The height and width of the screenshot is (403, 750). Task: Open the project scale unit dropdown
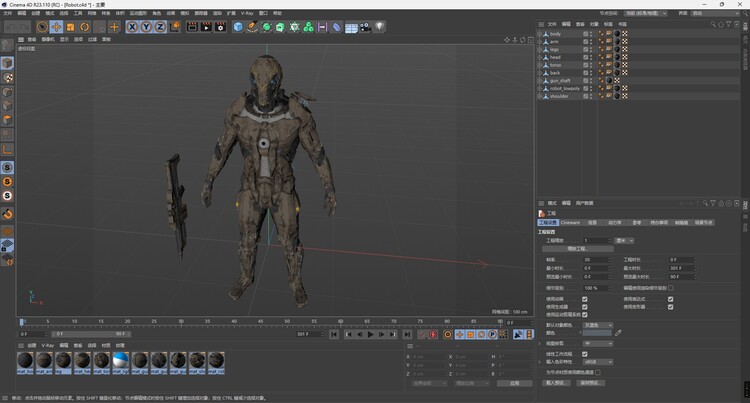click(624, 240)
